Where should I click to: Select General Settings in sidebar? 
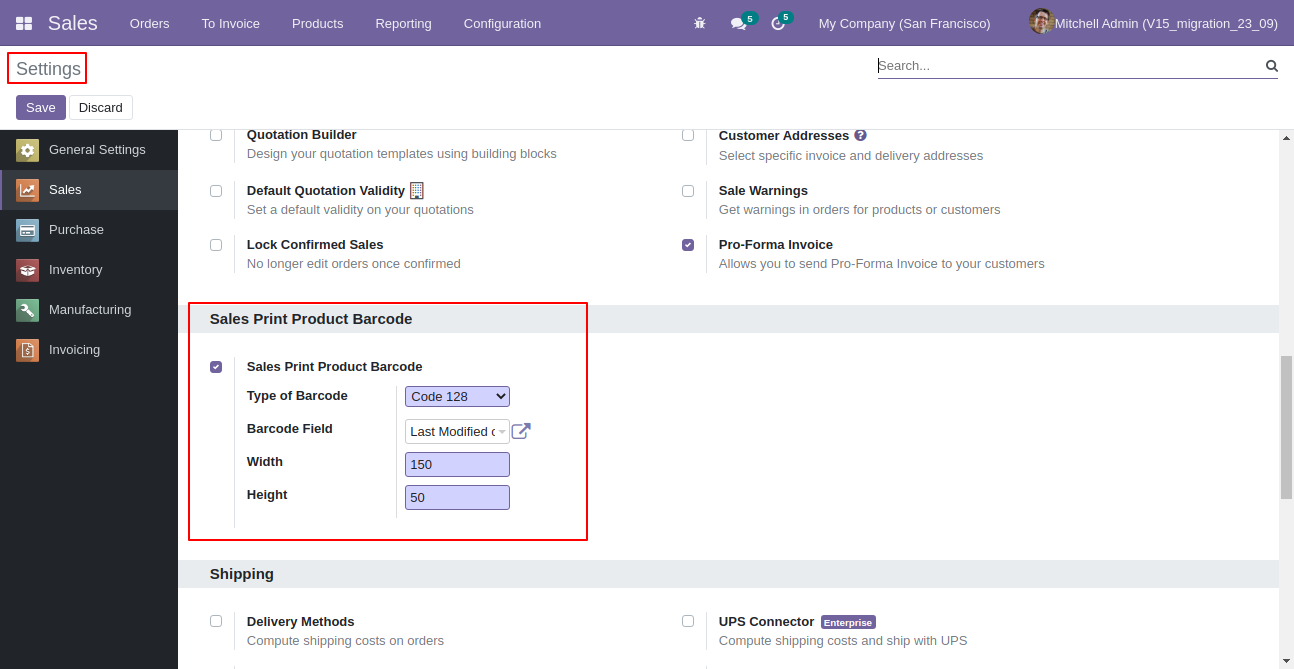tap(89, 150)
